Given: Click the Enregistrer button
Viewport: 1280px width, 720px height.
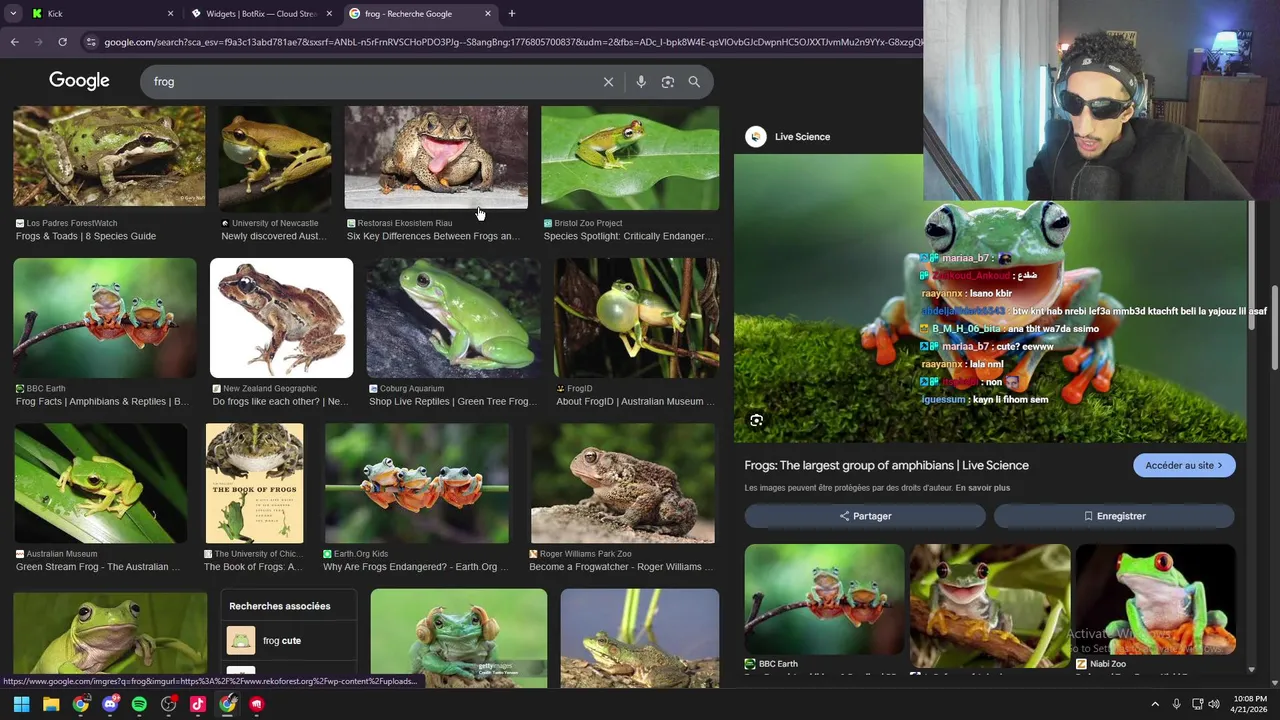Looking at the screenshot, I should [1115, 516].
